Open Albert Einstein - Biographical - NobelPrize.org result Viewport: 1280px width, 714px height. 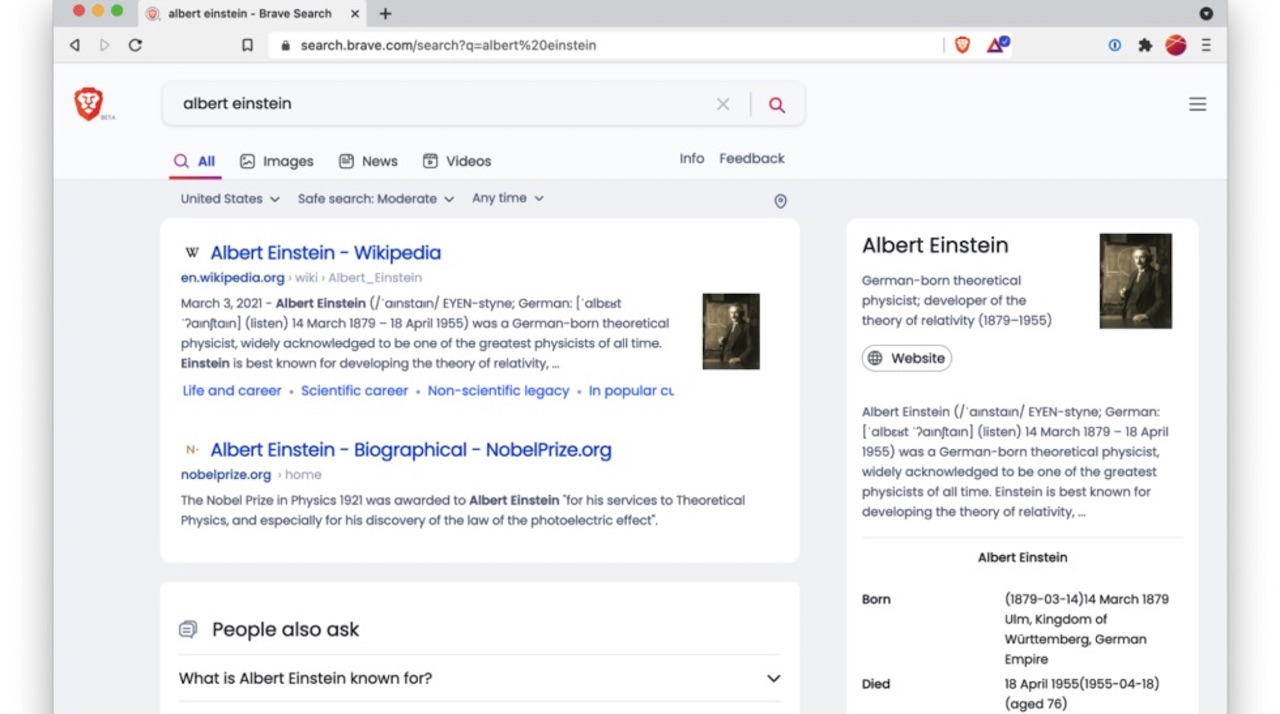click(x=411, y=450)
